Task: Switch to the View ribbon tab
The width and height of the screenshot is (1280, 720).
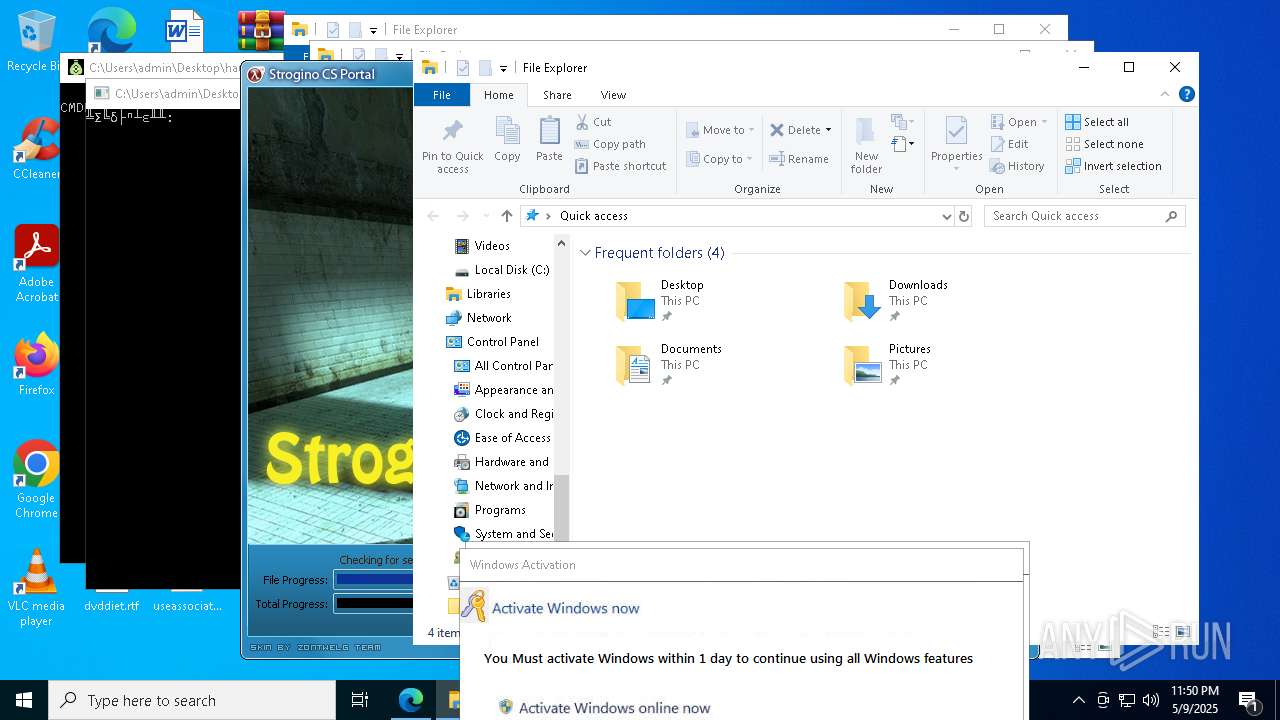Action: tap(613, 95)
